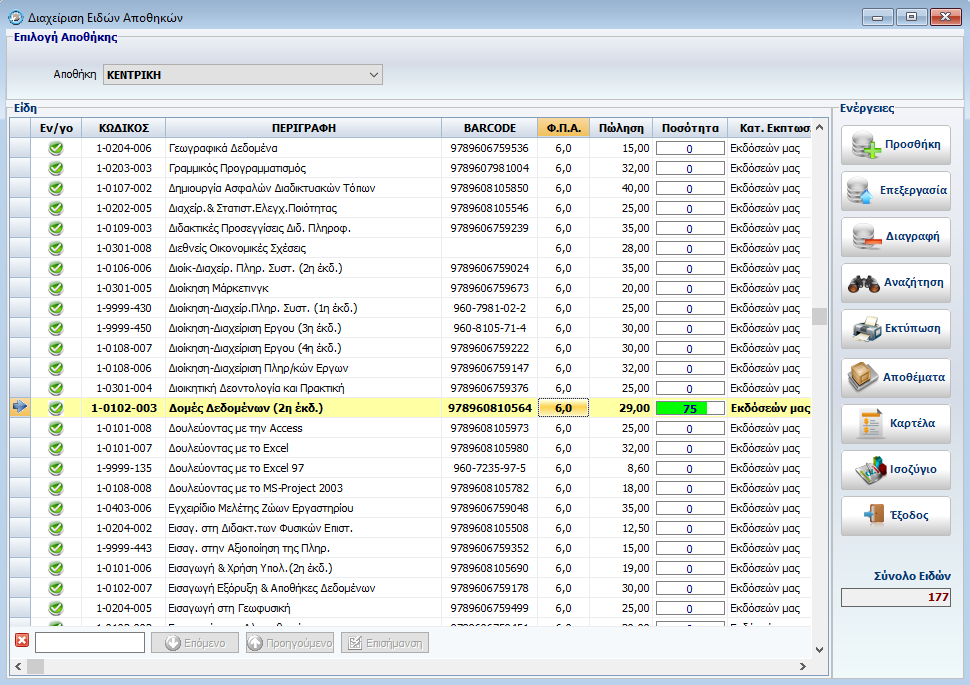Sort by BARCODE column header
This screenshot has height=685, width=970.
point(489,128)
